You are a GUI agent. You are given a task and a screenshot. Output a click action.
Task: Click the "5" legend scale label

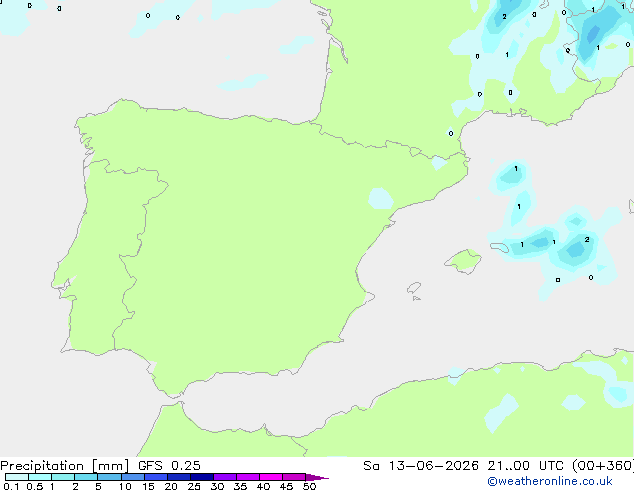[x=98, y=486]
